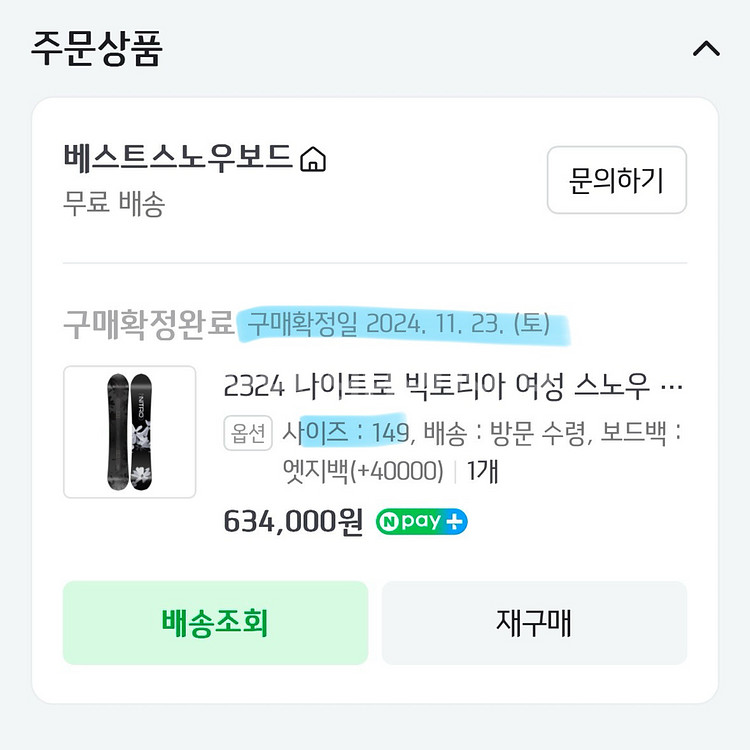This screenshot has height=750, width=750.
Task: Click the 주문상품 section heading
Action: tap(96, 48)
